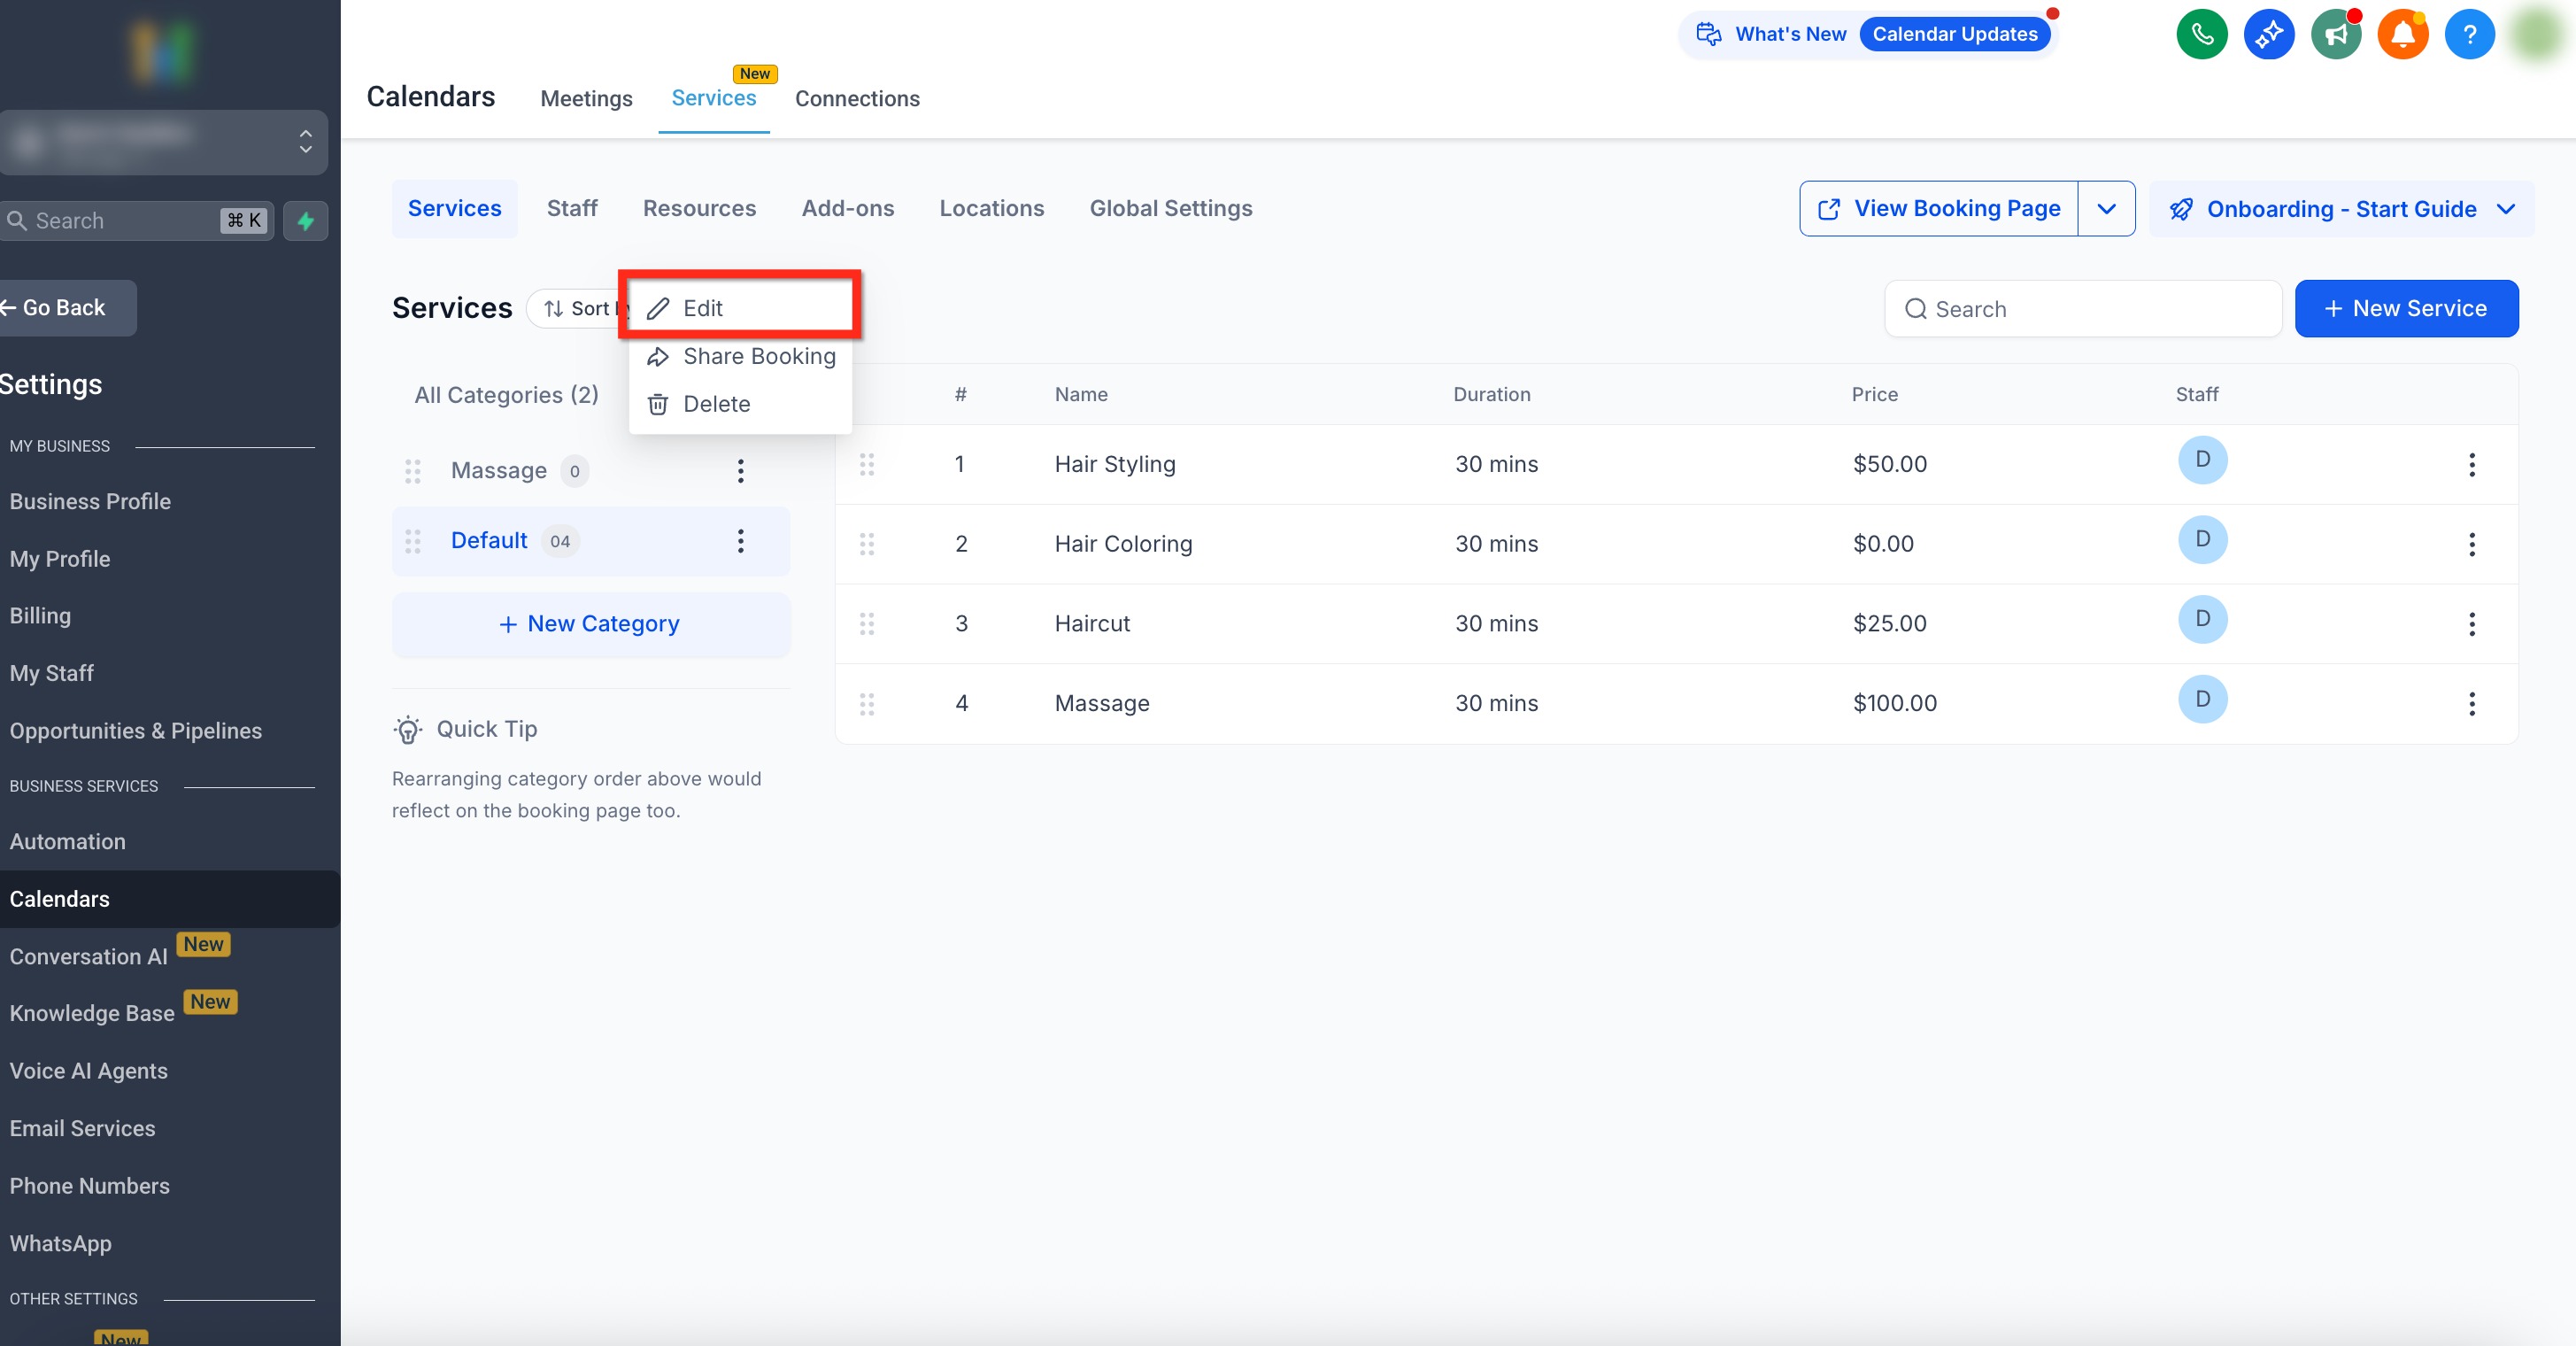This screenshot has width=2576, height=1346.
Task: Switch to the Staff tab
Action: [x=572, y=208]
